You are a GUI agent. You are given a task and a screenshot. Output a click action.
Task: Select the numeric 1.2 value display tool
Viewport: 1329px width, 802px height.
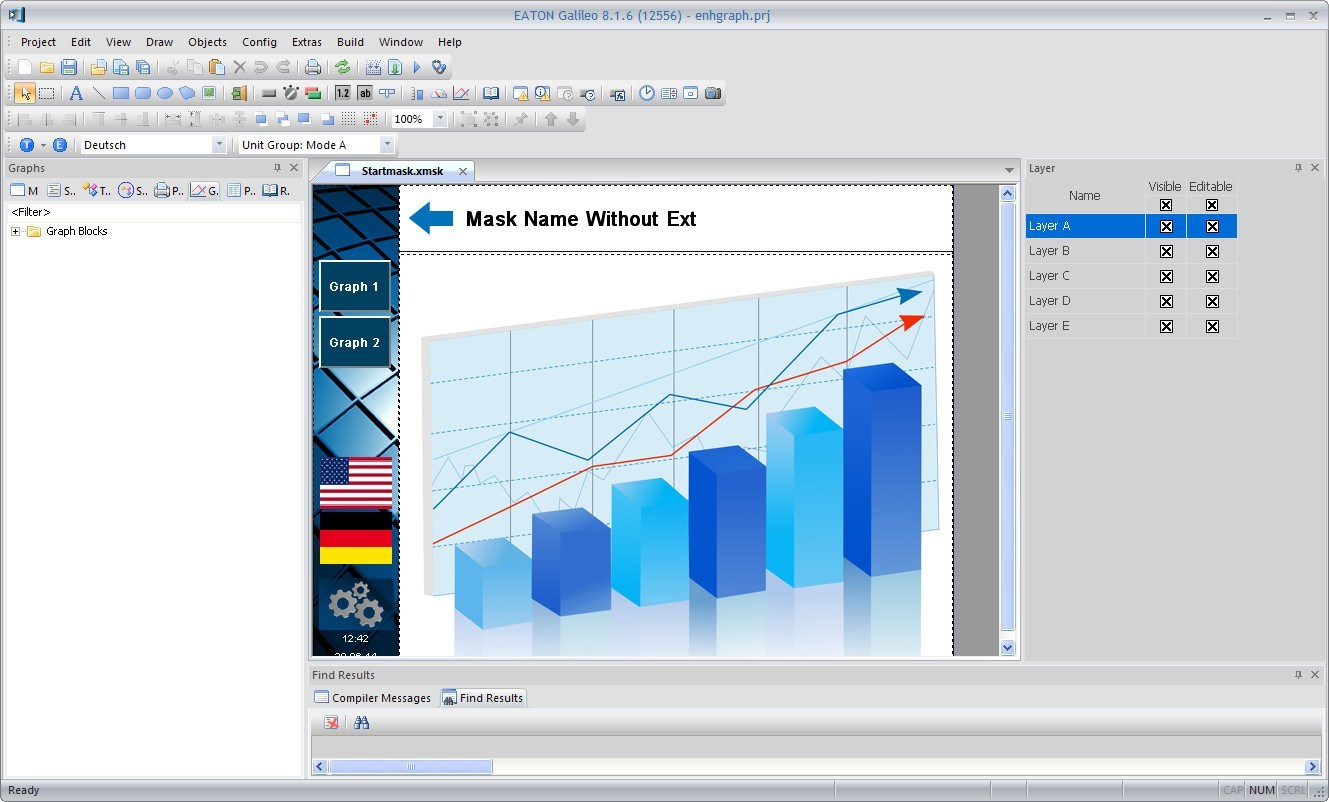tap(343, 93)
